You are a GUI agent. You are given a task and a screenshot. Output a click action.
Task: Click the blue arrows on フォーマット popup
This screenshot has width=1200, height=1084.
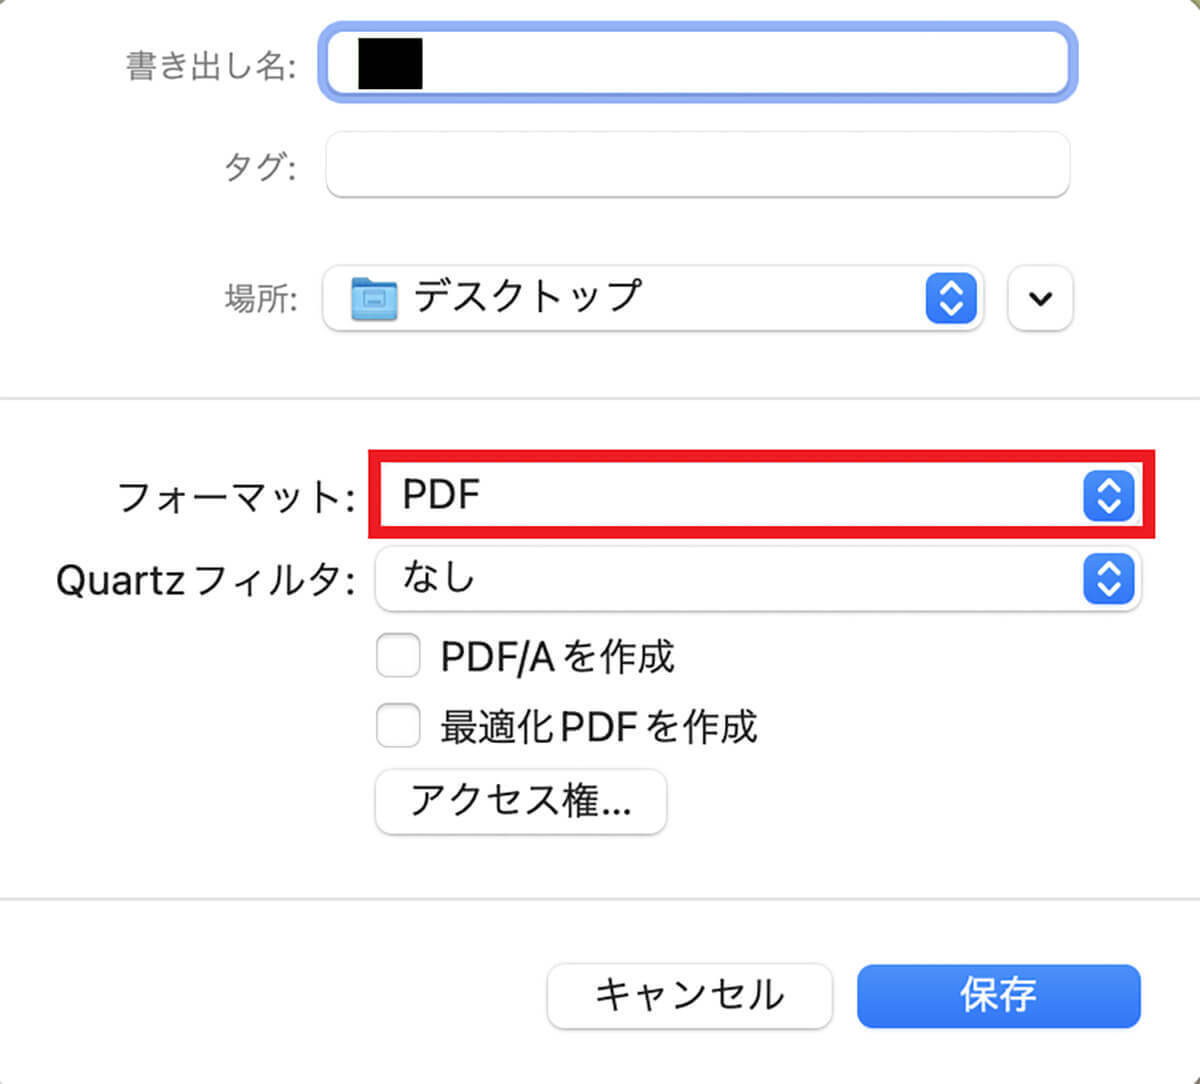(1108, 495)
